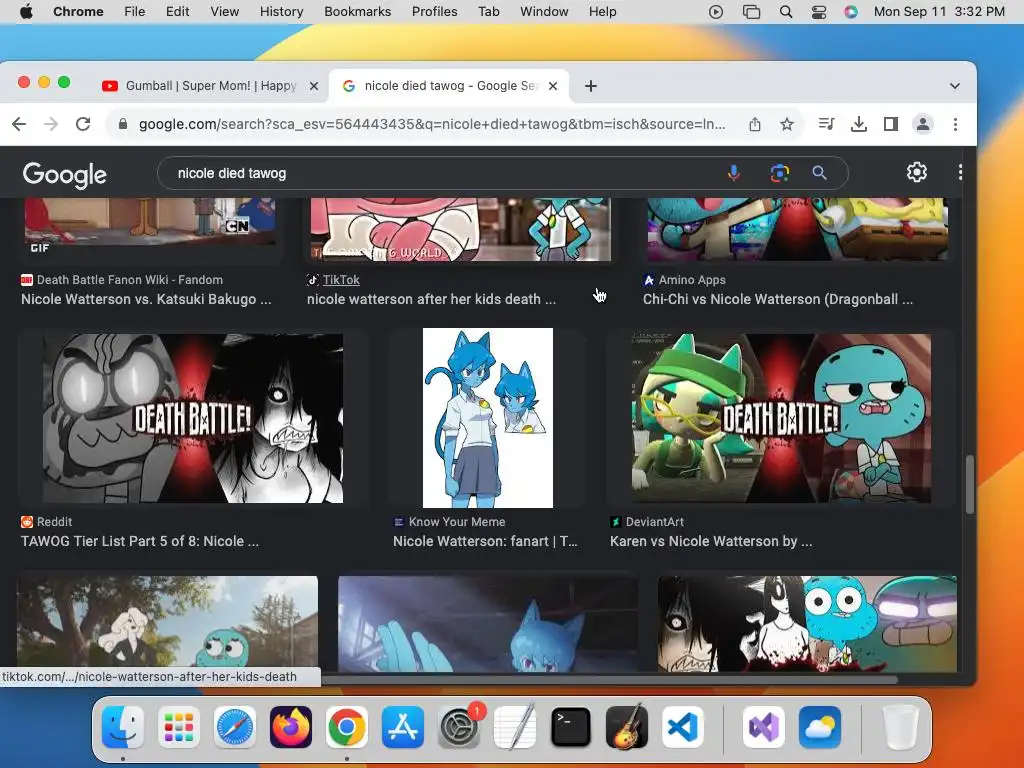Close the Gumball Super Mom tab
The image size is (1024, 768).
tap(314, 86)
